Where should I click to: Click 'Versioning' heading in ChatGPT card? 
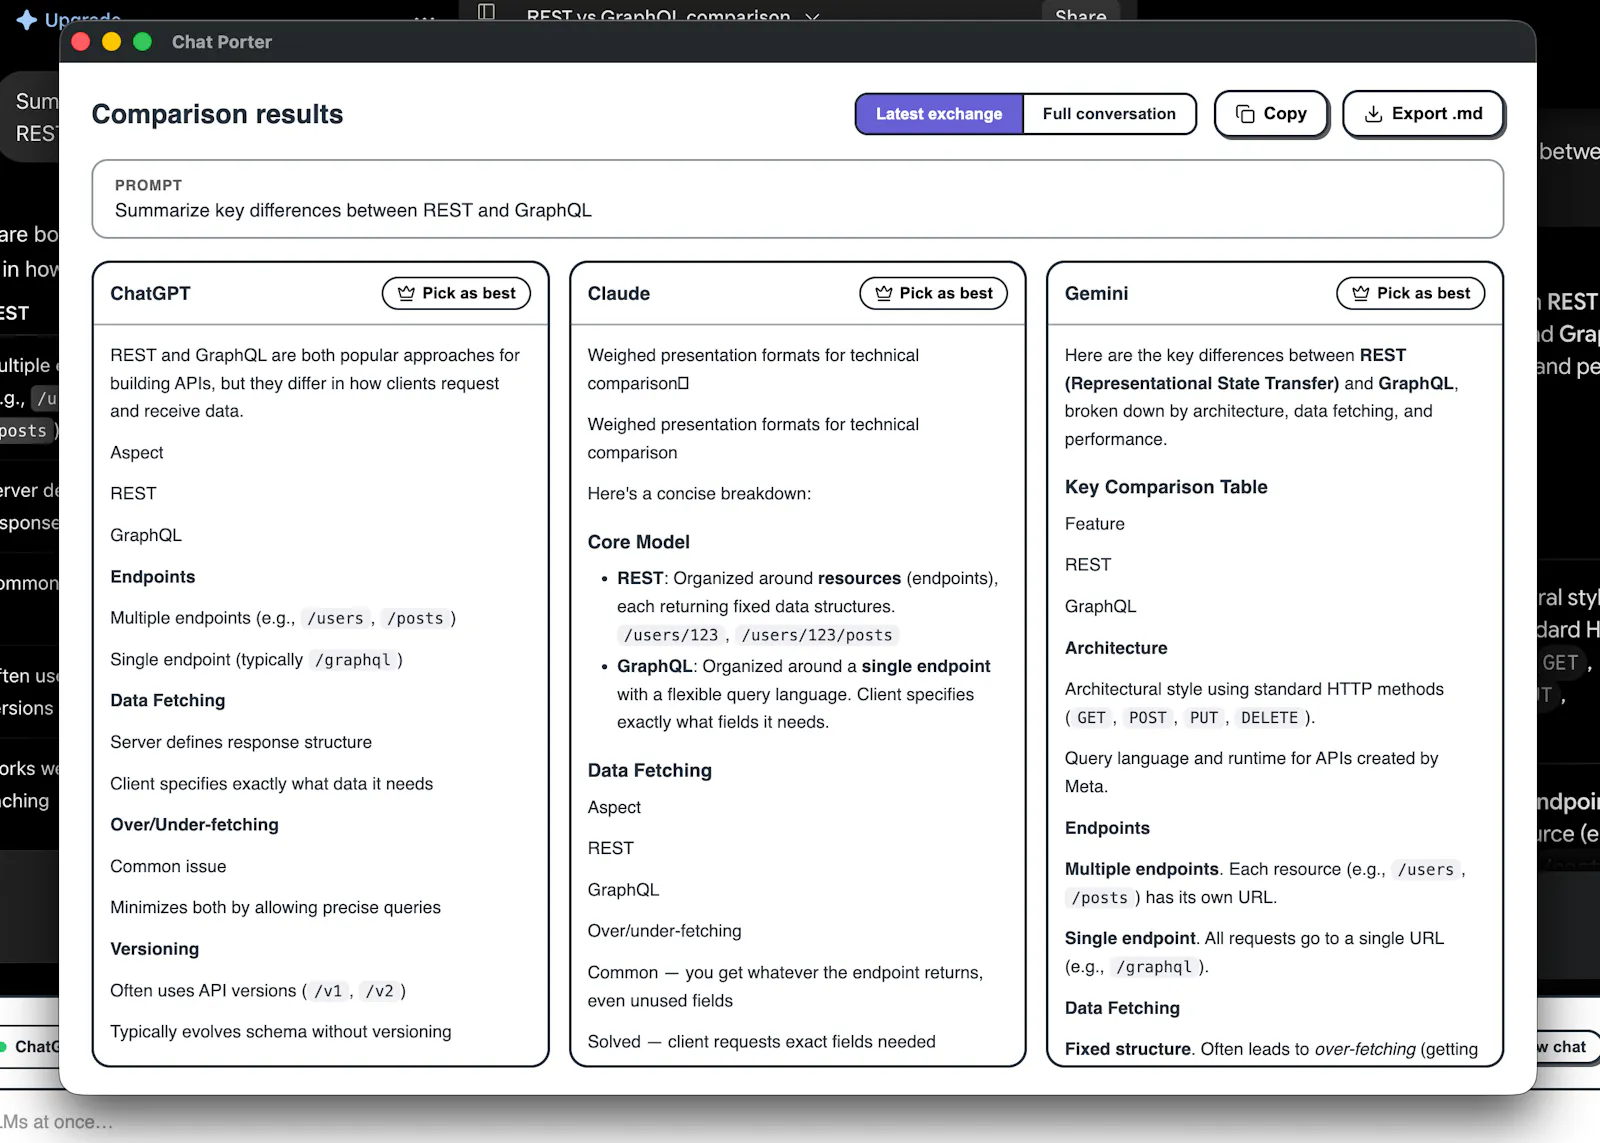(155, 949)
